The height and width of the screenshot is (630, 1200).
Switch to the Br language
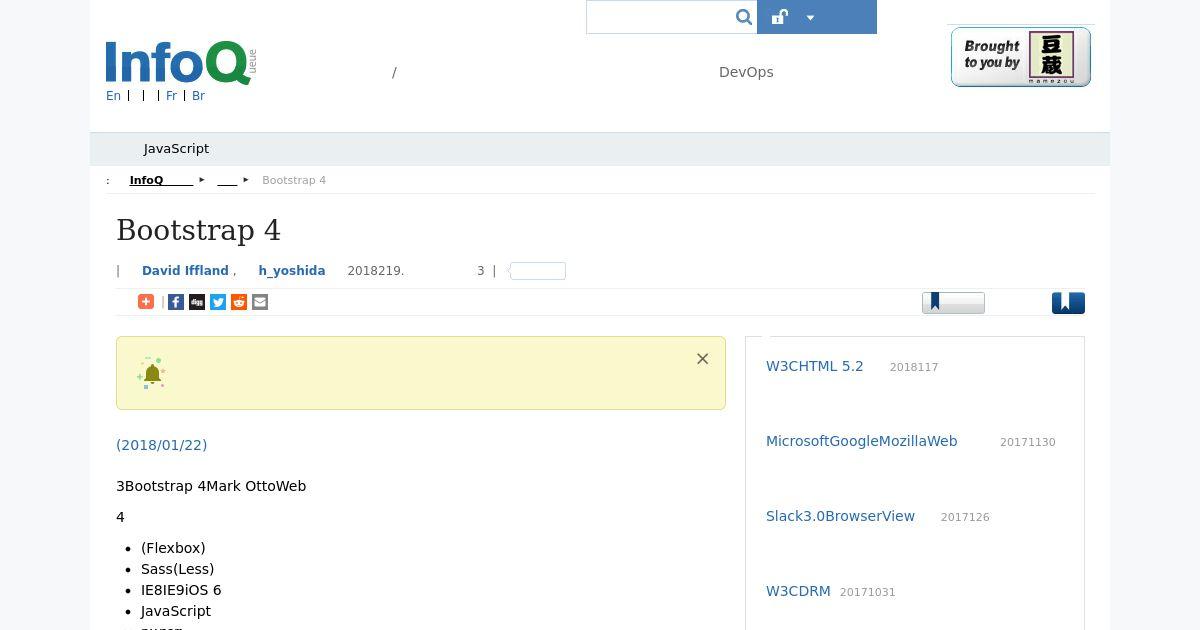pos(198,96)
